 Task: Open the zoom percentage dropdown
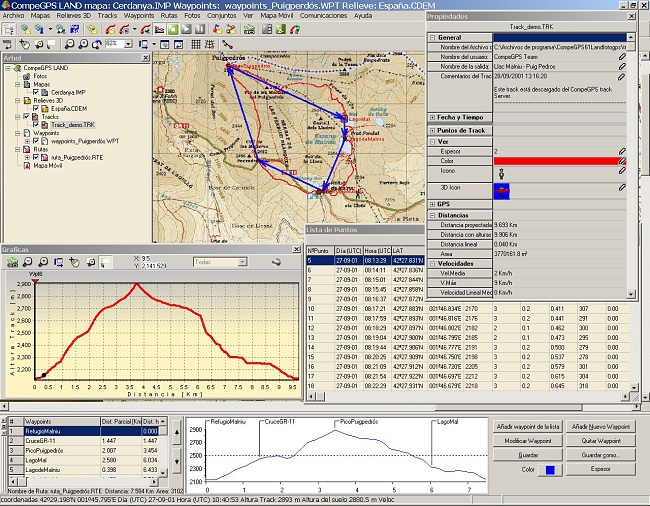129,44
